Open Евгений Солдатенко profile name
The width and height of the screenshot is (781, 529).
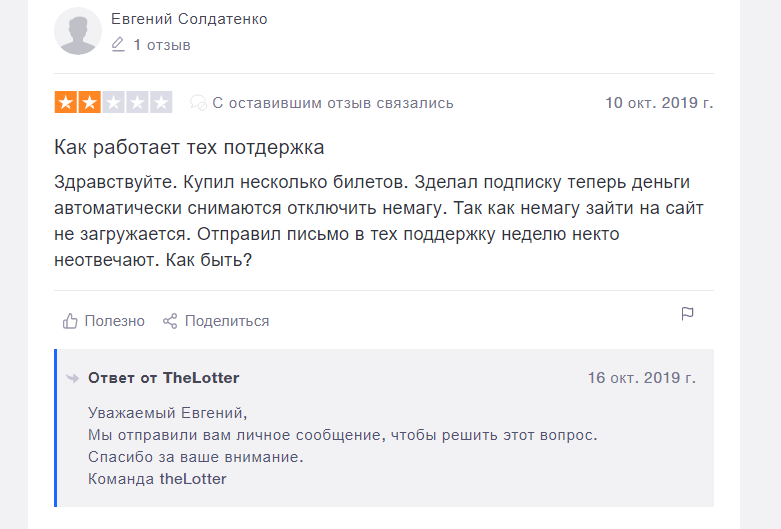[x=189, y=19]
